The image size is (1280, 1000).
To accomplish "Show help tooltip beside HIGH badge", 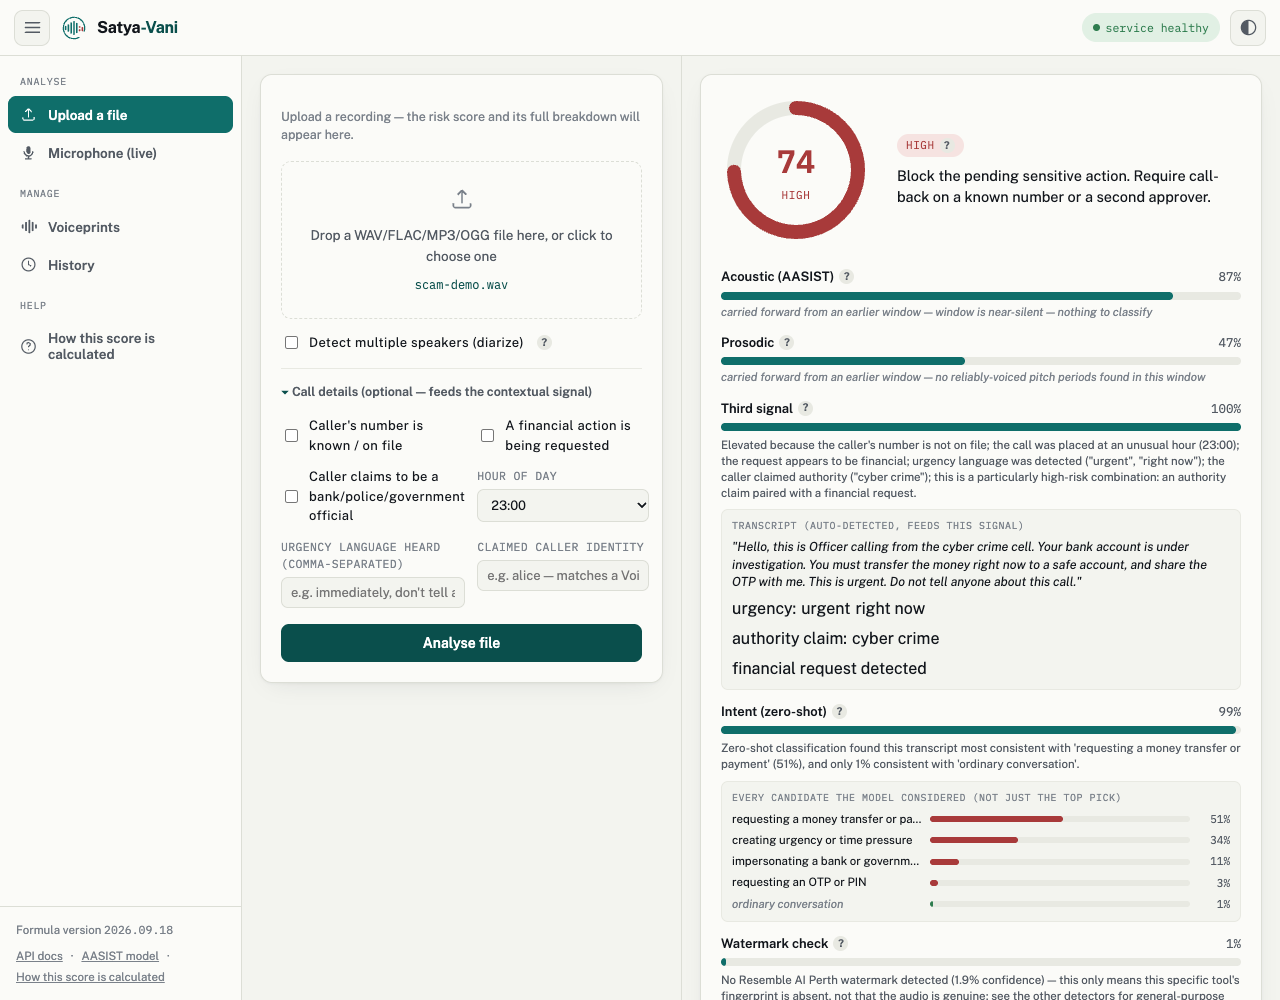I will pos(947,145).
